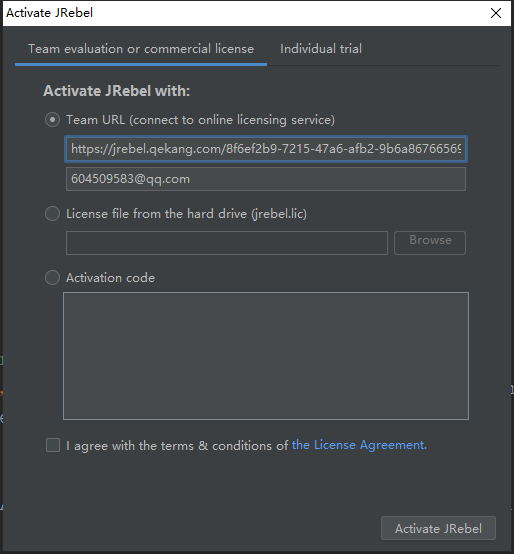Close the Activate JRebel dialog
The width and height of the screenshot is (514, 554).
tap(496, 13)
